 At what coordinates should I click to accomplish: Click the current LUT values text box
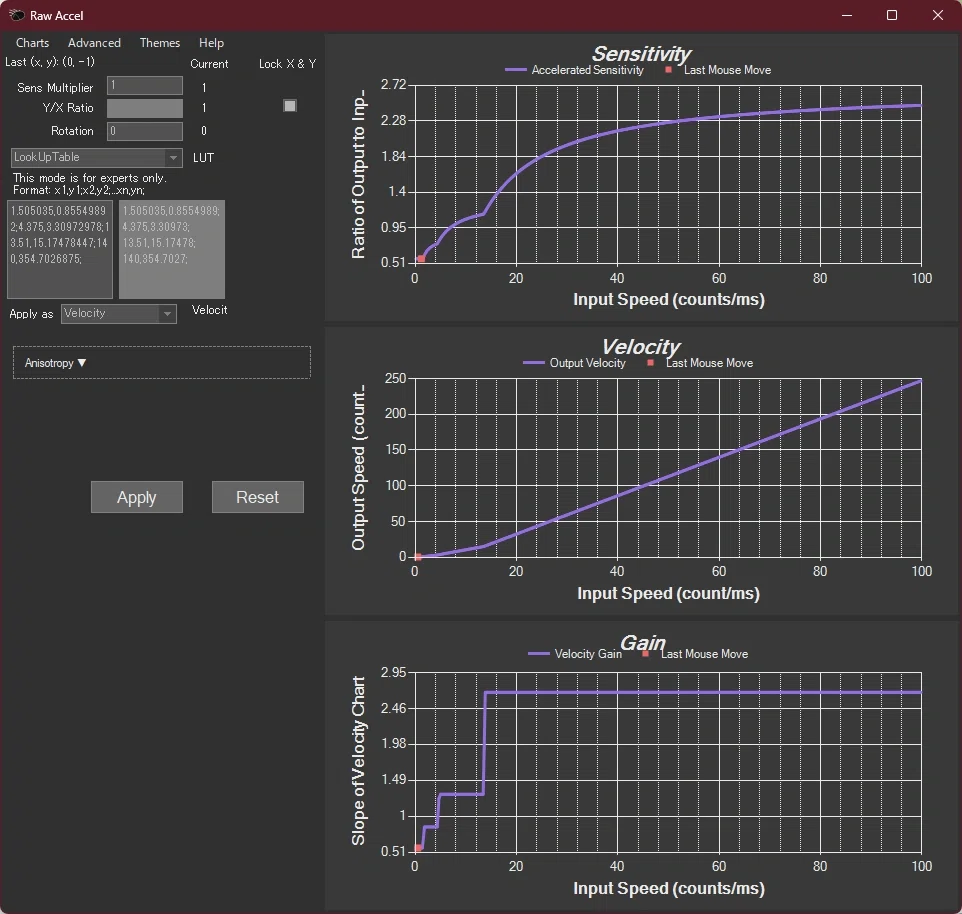click(172, 249)
